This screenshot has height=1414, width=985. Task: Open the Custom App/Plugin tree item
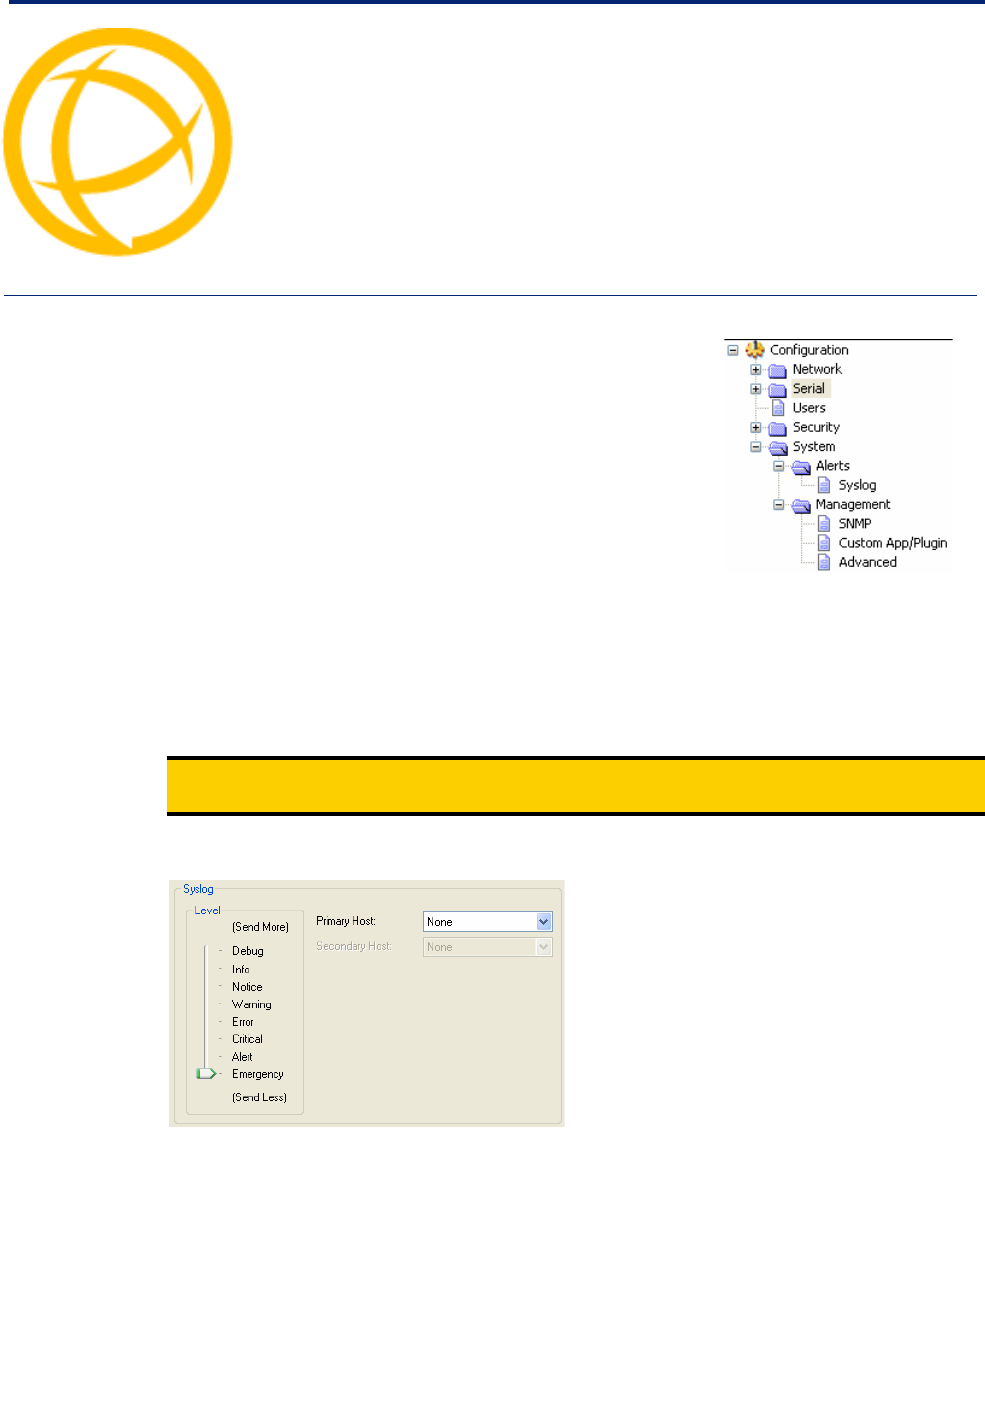(x=893, y=543)
